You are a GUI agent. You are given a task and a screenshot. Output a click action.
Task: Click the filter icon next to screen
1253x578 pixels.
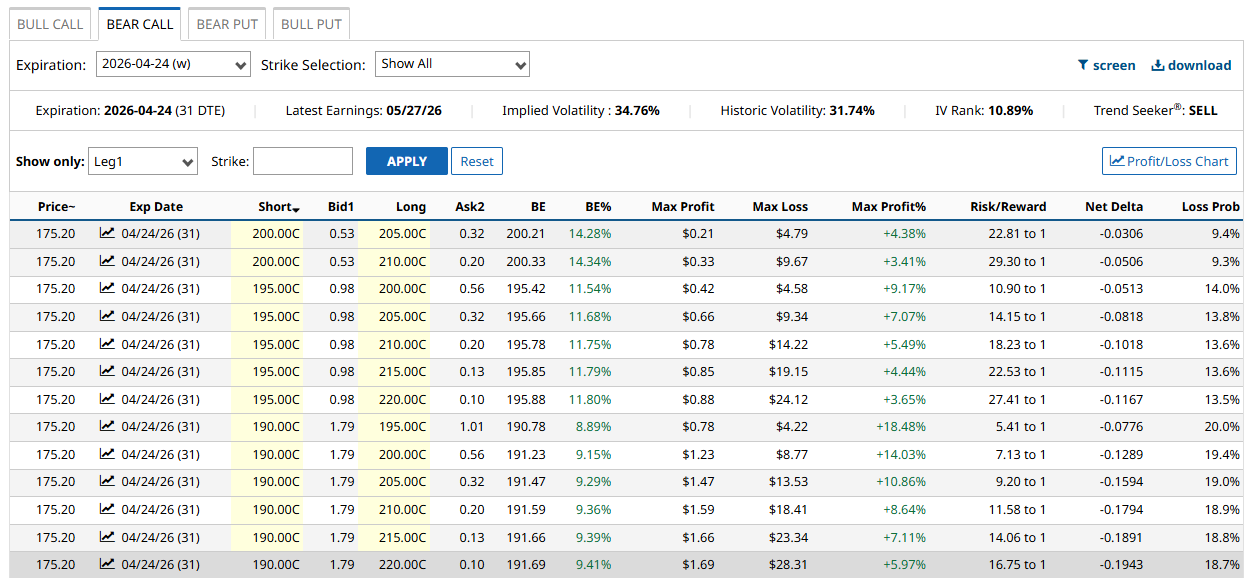[1082, 65]
